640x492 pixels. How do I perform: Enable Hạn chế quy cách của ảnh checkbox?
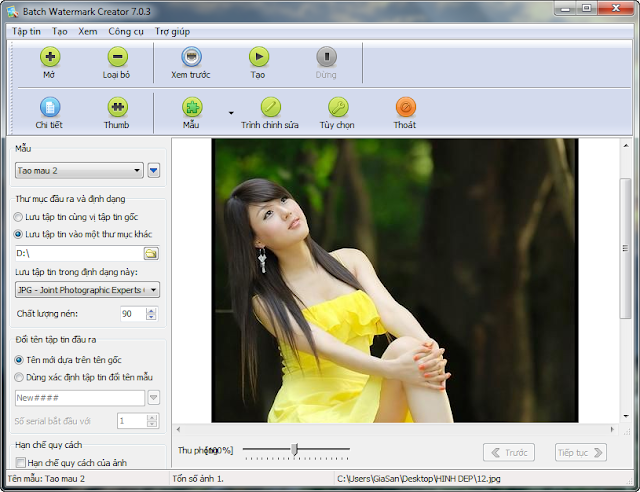(20, 463)
